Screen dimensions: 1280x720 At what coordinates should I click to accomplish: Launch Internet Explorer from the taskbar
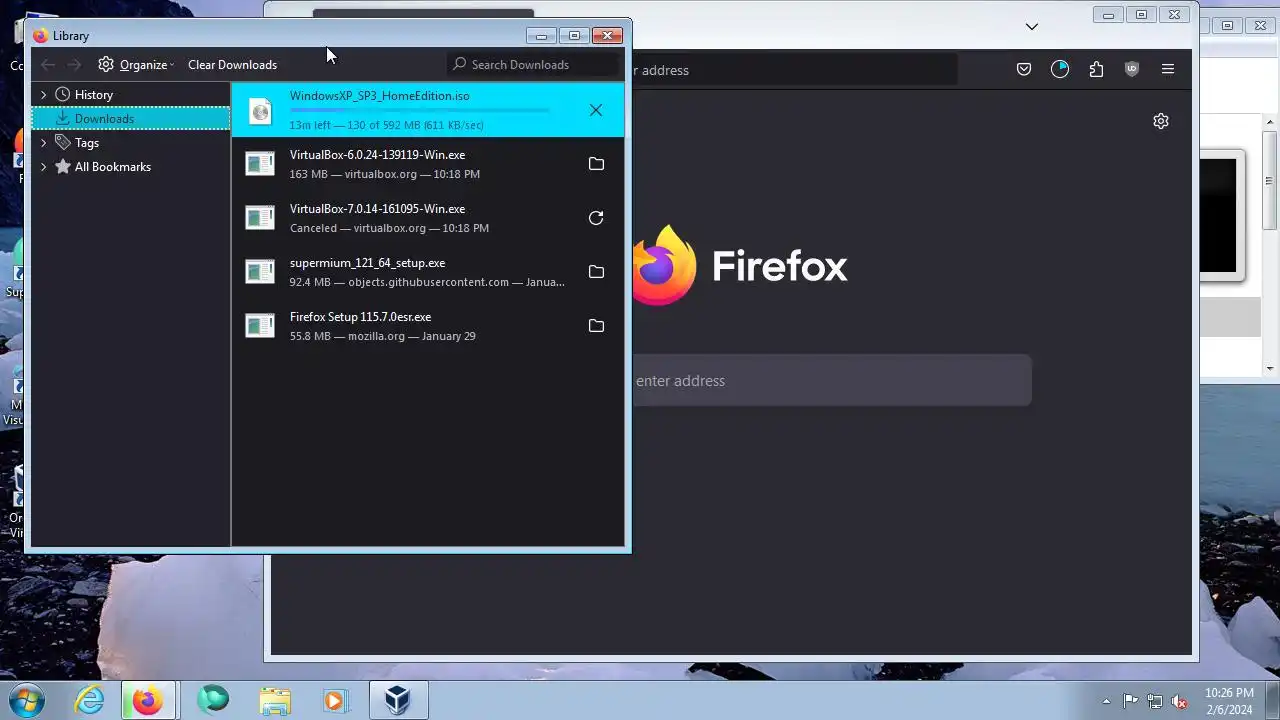[90, 700]
